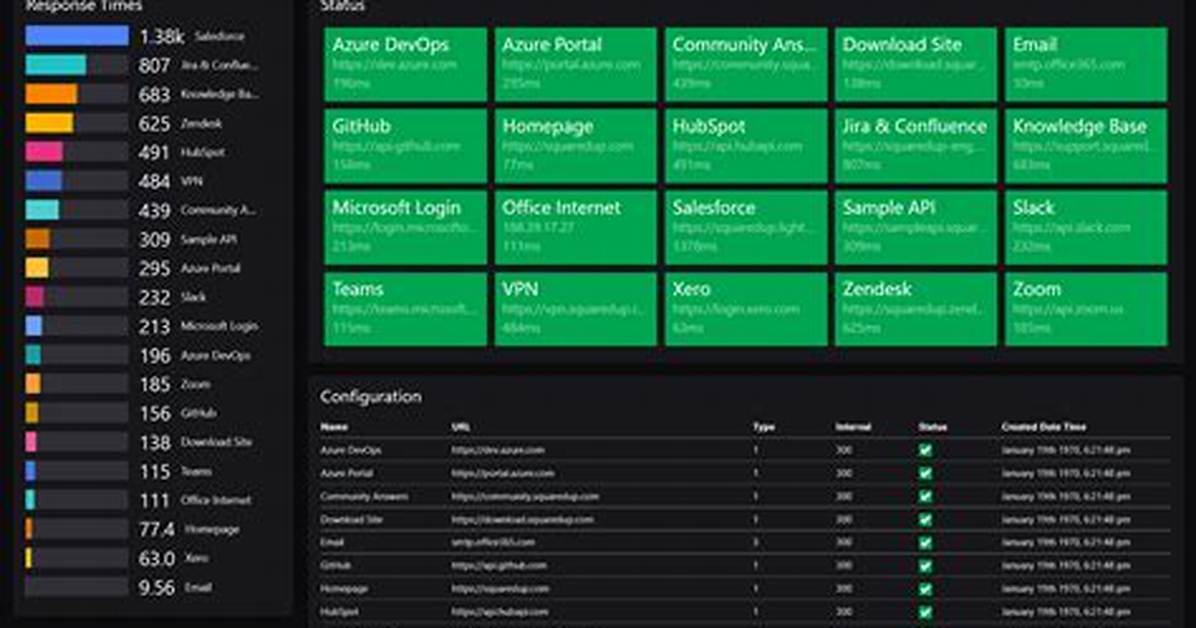This screenshot has height=628, width=1196.
Task: Select the 295 Azure Portal response bar
Action: 77,268
